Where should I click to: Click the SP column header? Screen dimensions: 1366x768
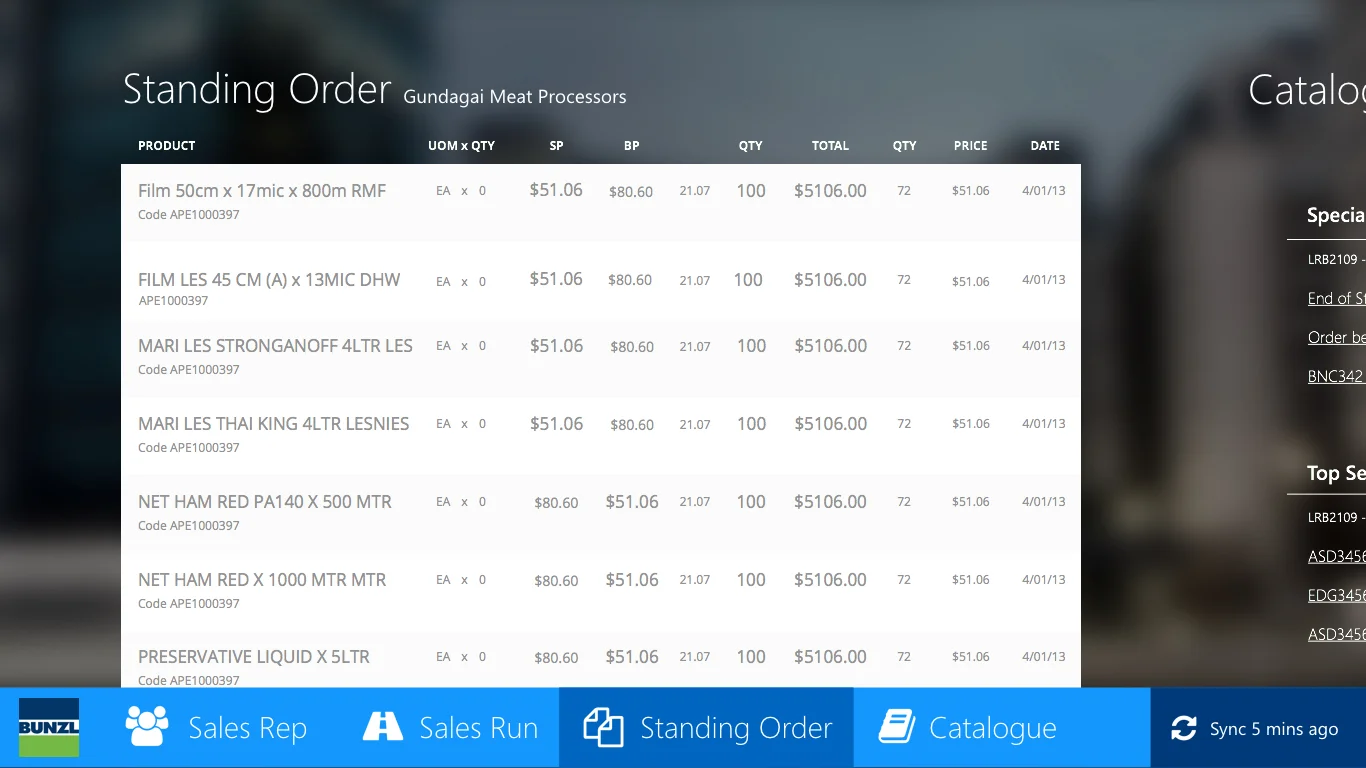556,146
